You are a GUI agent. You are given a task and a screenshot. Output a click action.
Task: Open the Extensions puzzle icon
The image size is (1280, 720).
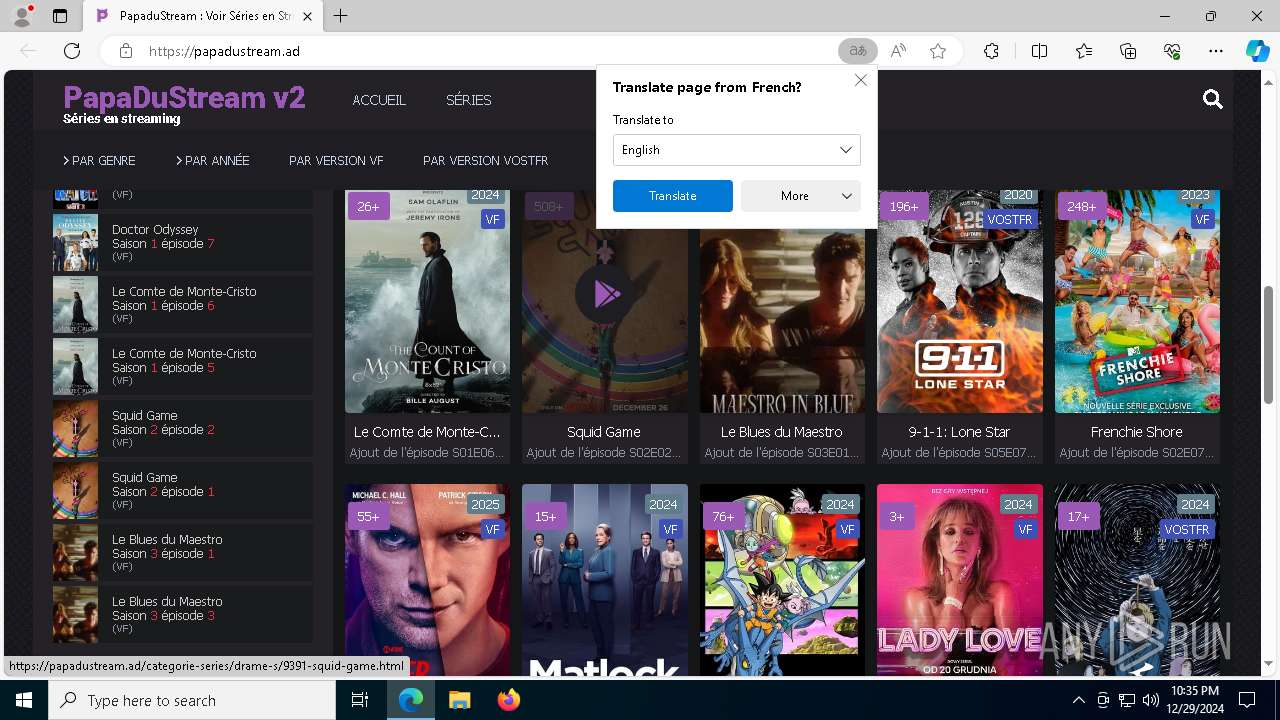[x=991, y=51]
